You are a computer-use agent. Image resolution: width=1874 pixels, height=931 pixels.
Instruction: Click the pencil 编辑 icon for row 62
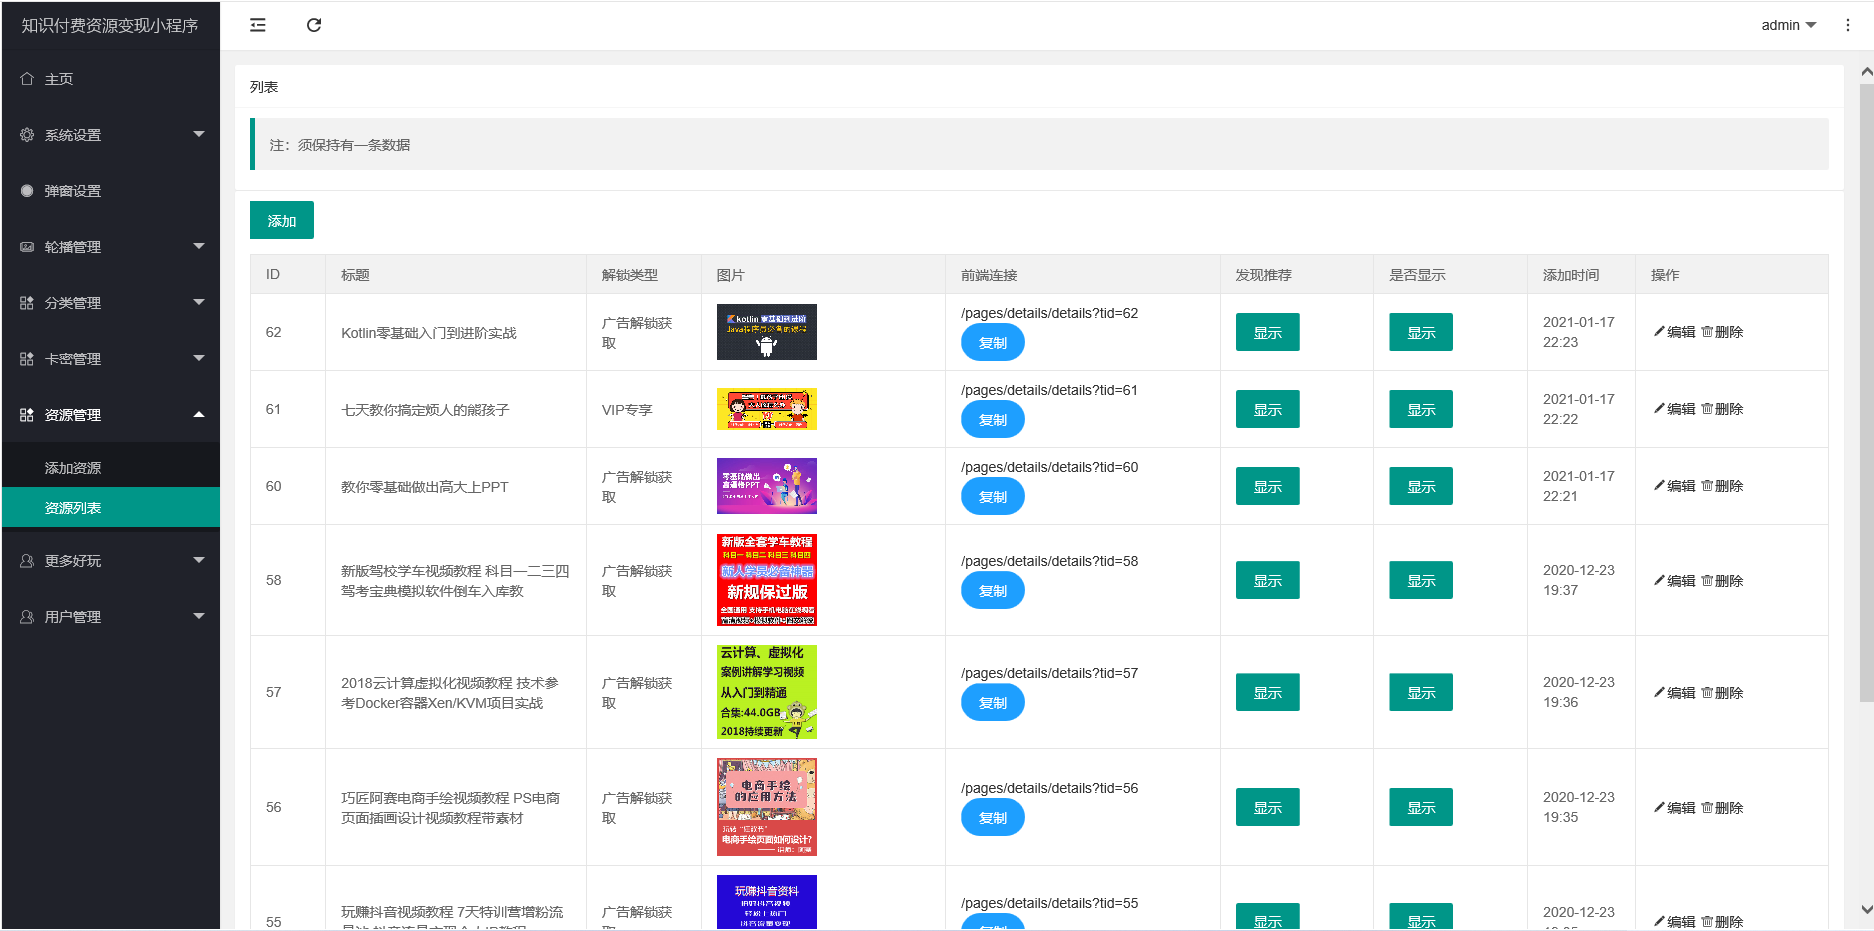click(x=1660, y=332)
